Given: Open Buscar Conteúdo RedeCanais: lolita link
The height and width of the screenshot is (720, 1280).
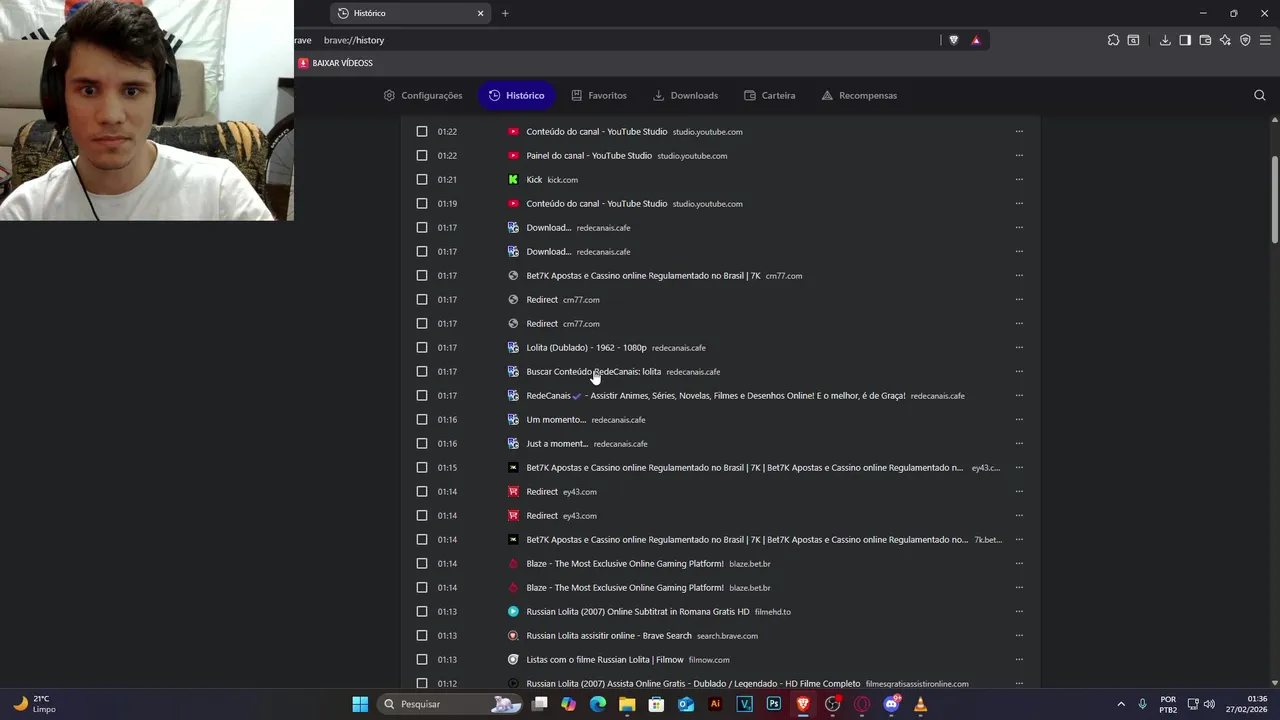Looking at the screenshot, I should tap(593, 372).
